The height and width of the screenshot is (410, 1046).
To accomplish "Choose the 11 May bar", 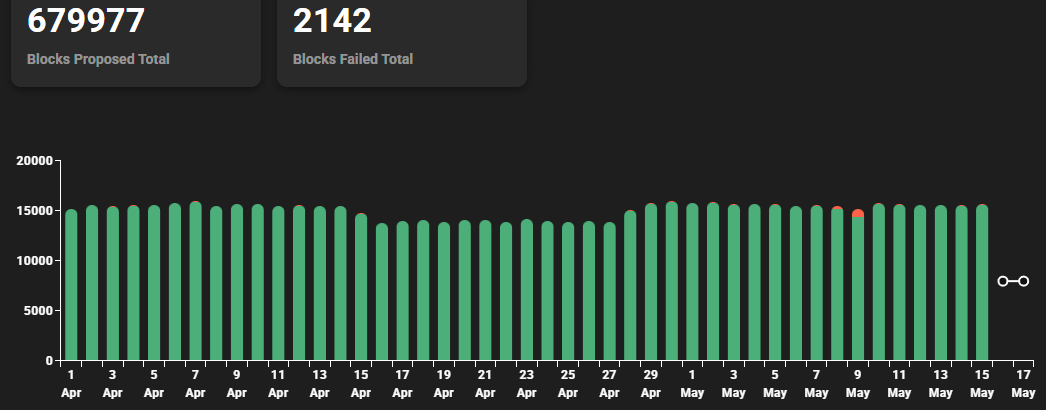I will coord(899,283).
